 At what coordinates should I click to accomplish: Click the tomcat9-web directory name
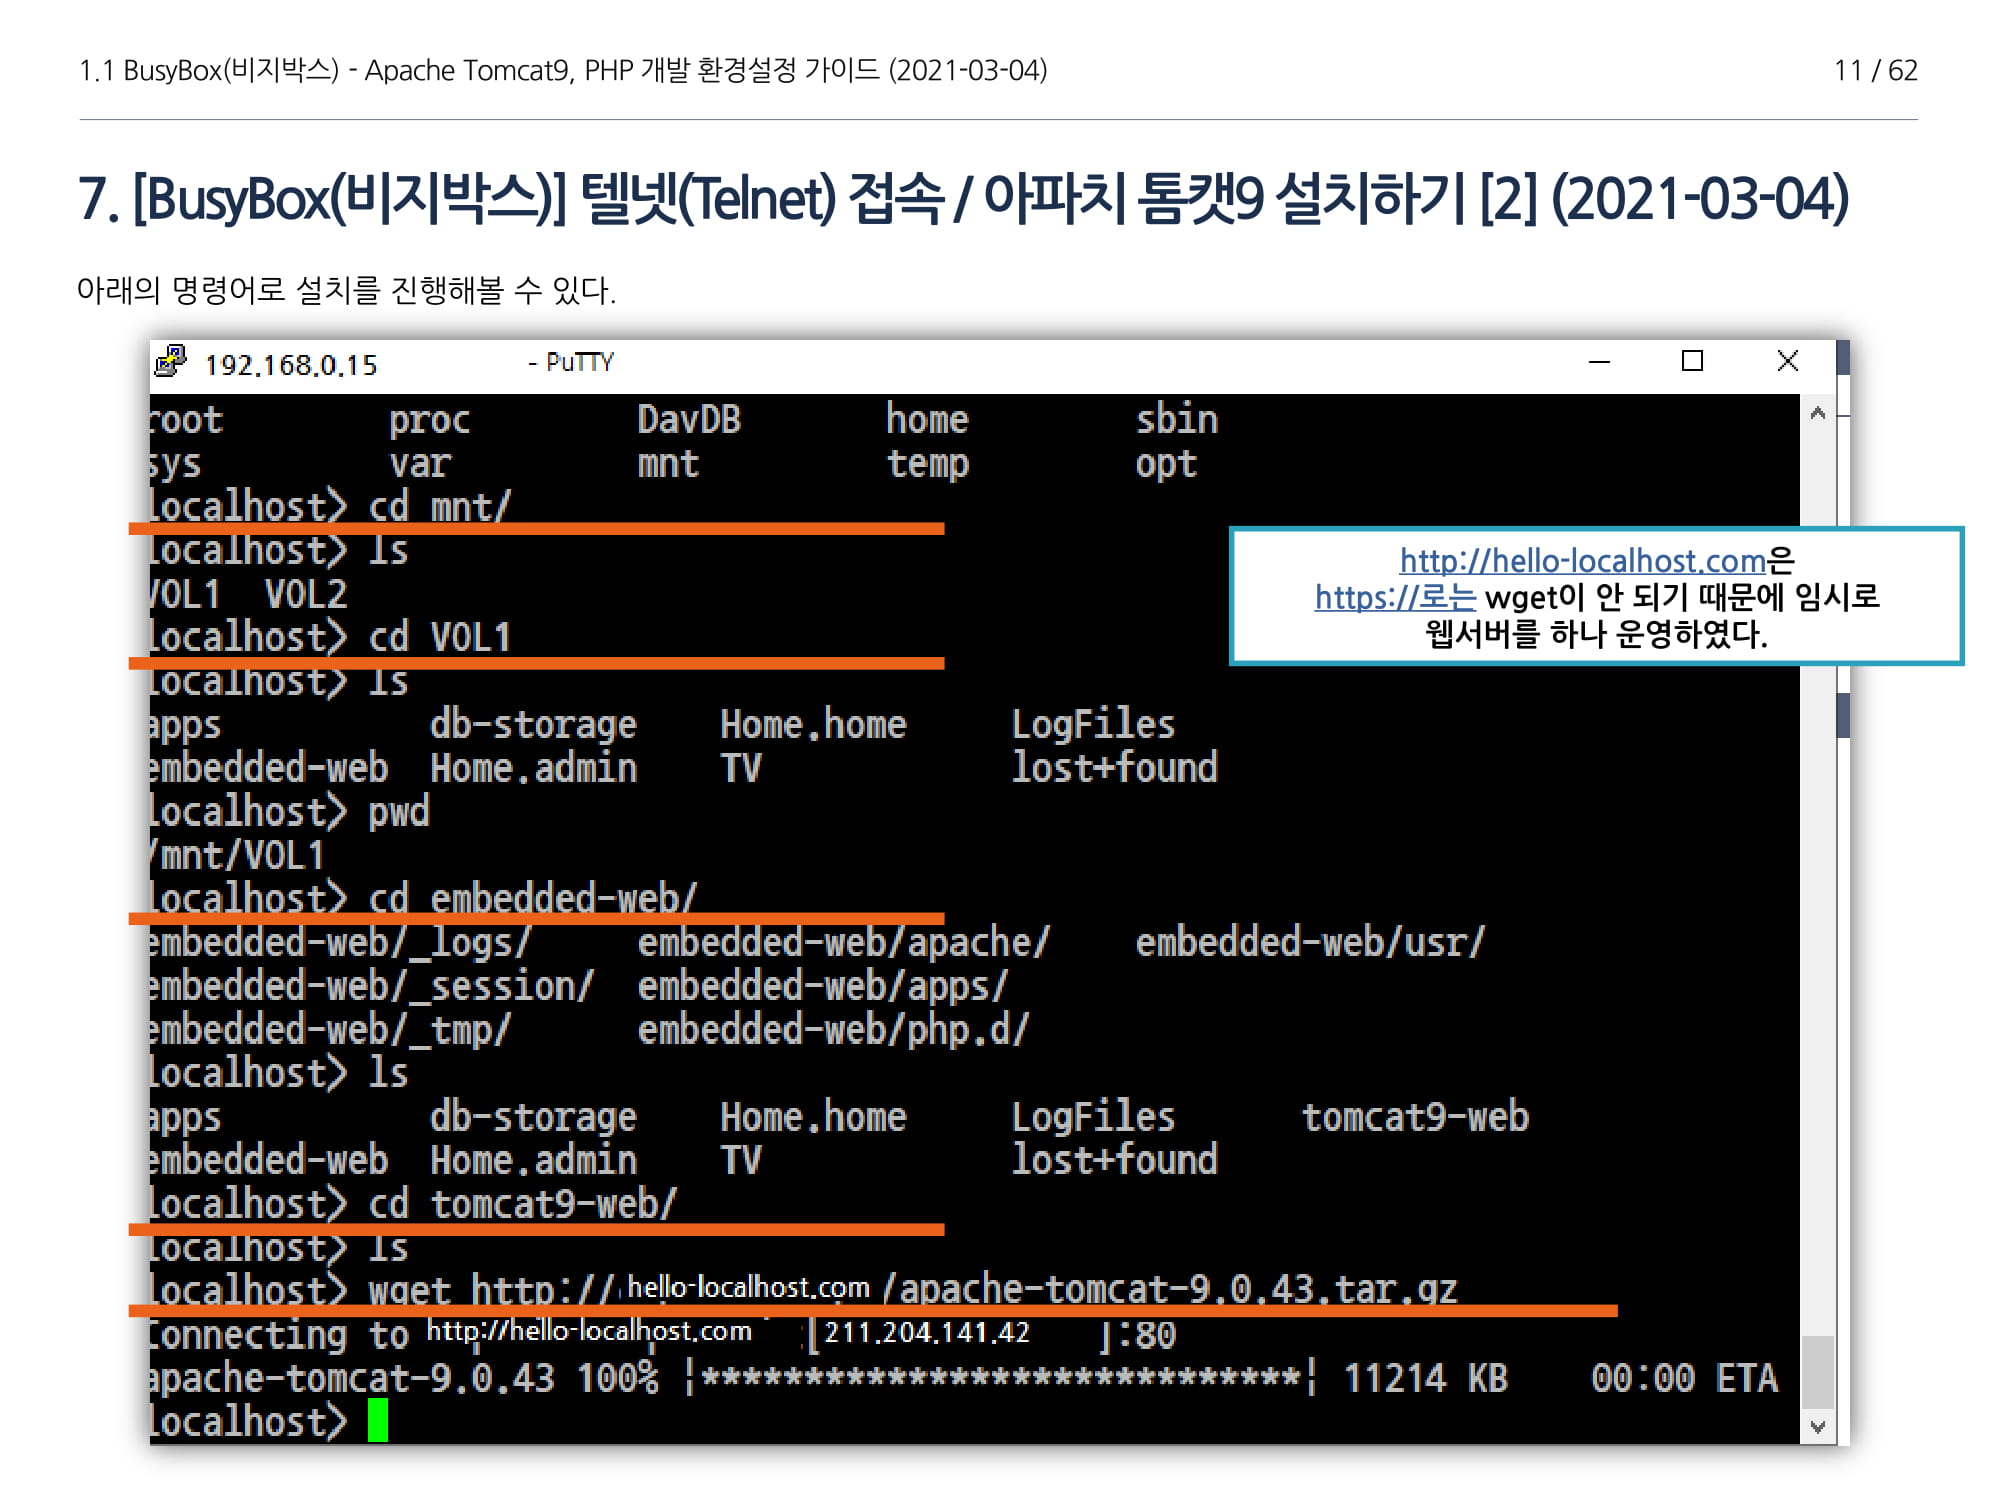pyautogui.click(x=1414, y=1116)
